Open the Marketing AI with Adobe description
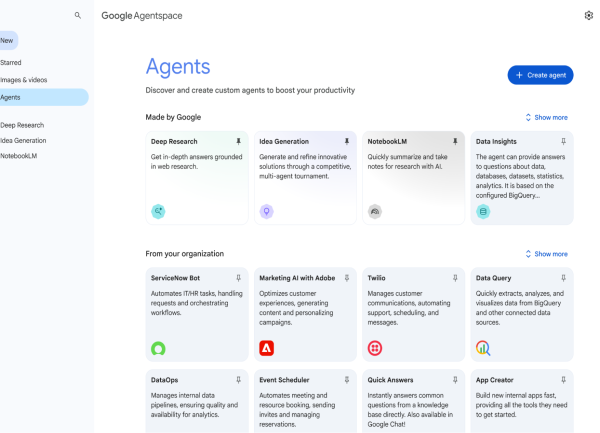The image size is (600, 433). (296, 308)
